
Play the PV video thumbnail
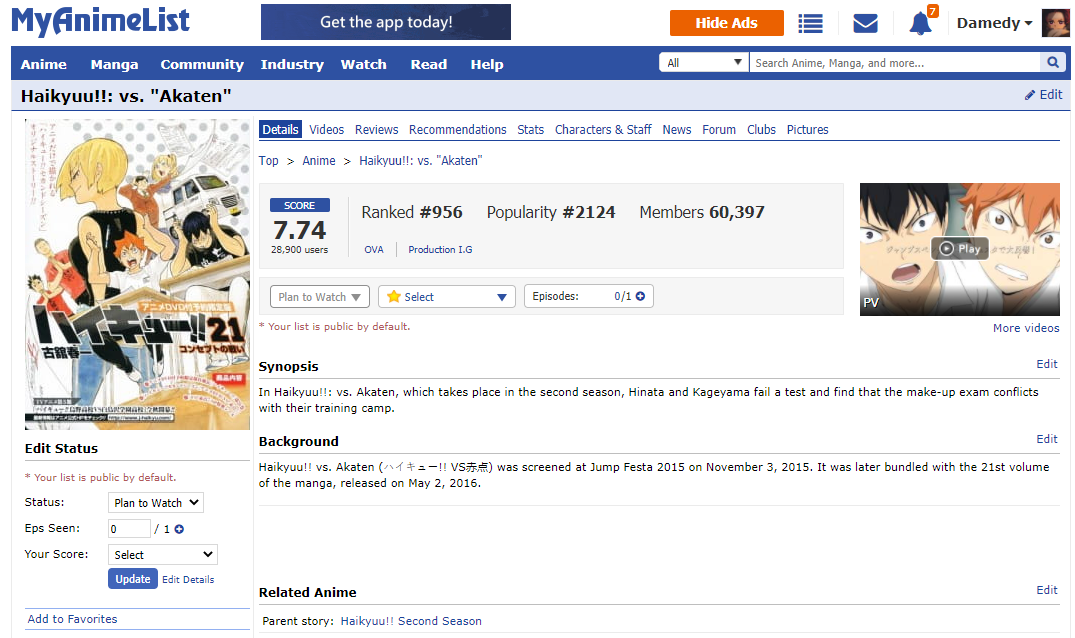[959, 249]
